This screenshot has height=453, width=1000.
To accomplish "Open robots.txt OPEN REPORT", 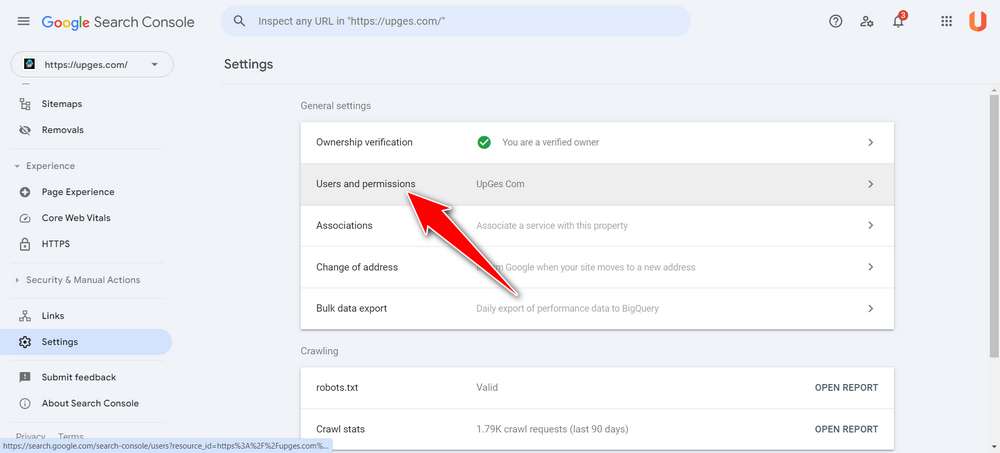I will pos(846,387).
